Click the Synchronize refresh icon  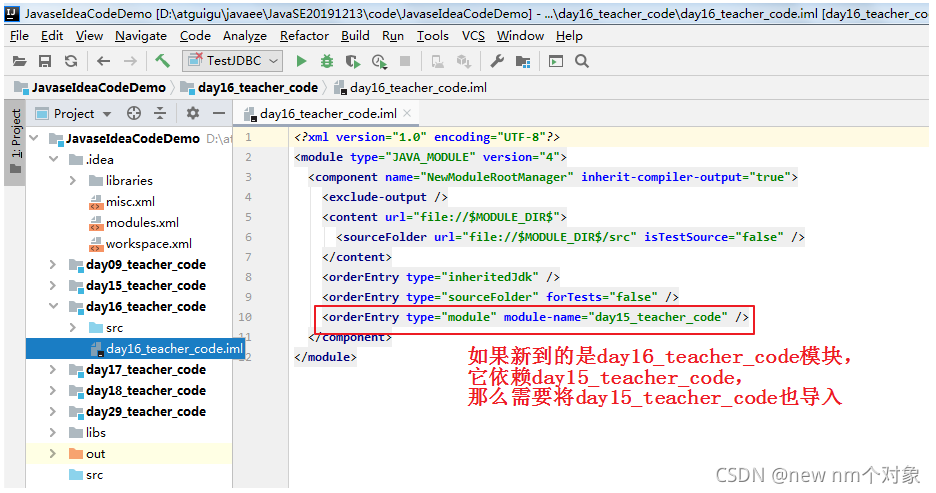pos(71,61)
